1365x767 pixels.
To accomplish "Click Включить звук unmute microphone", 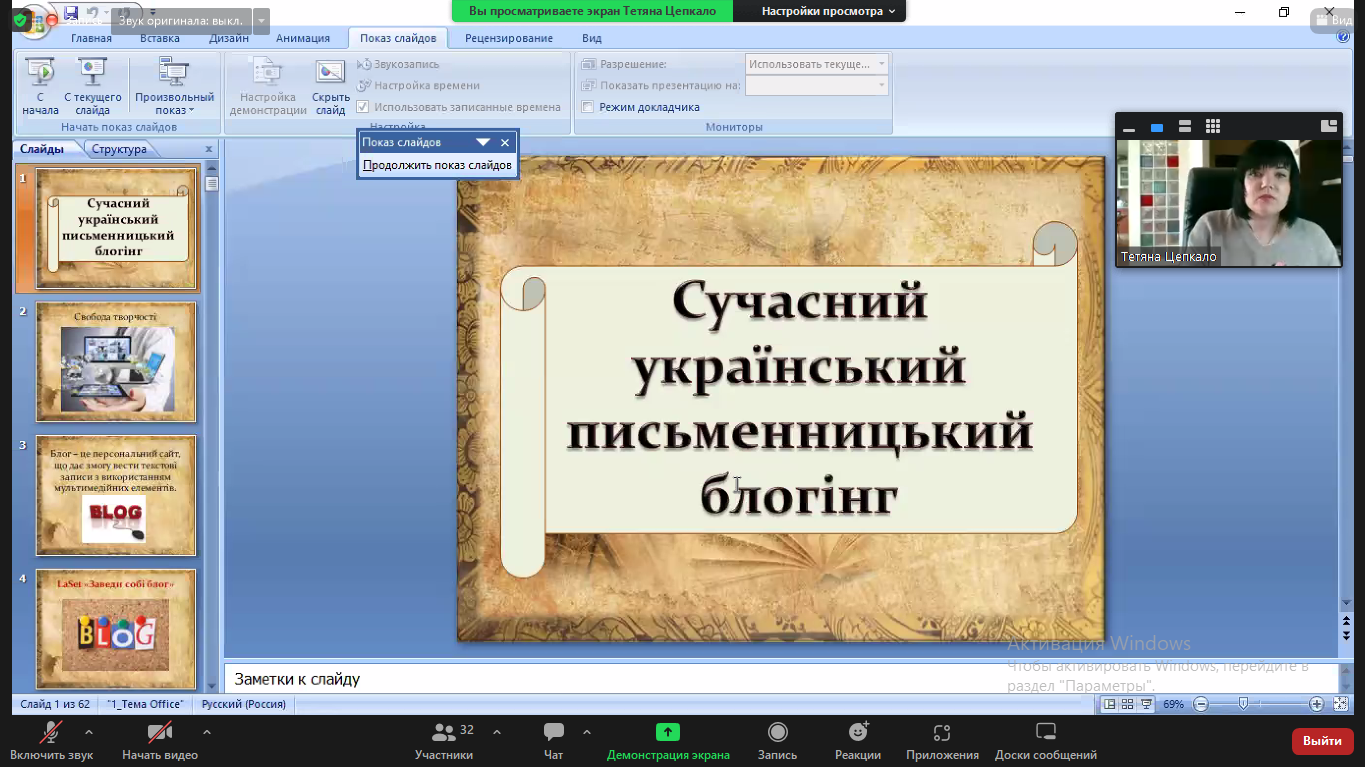I will 52,741.
